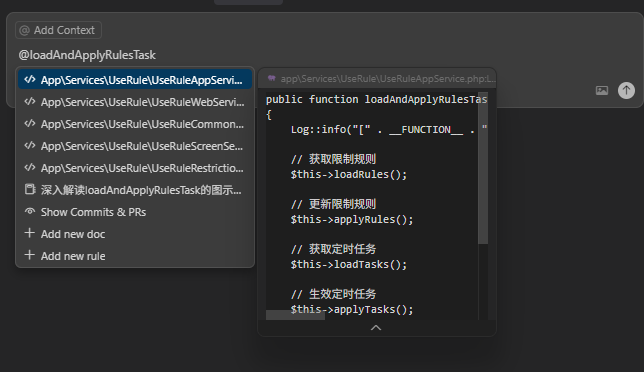The width and height of the screenshot is (644, 372).
Task: Choose Show Commits & PRs
Action: click(x=135, y=212)
